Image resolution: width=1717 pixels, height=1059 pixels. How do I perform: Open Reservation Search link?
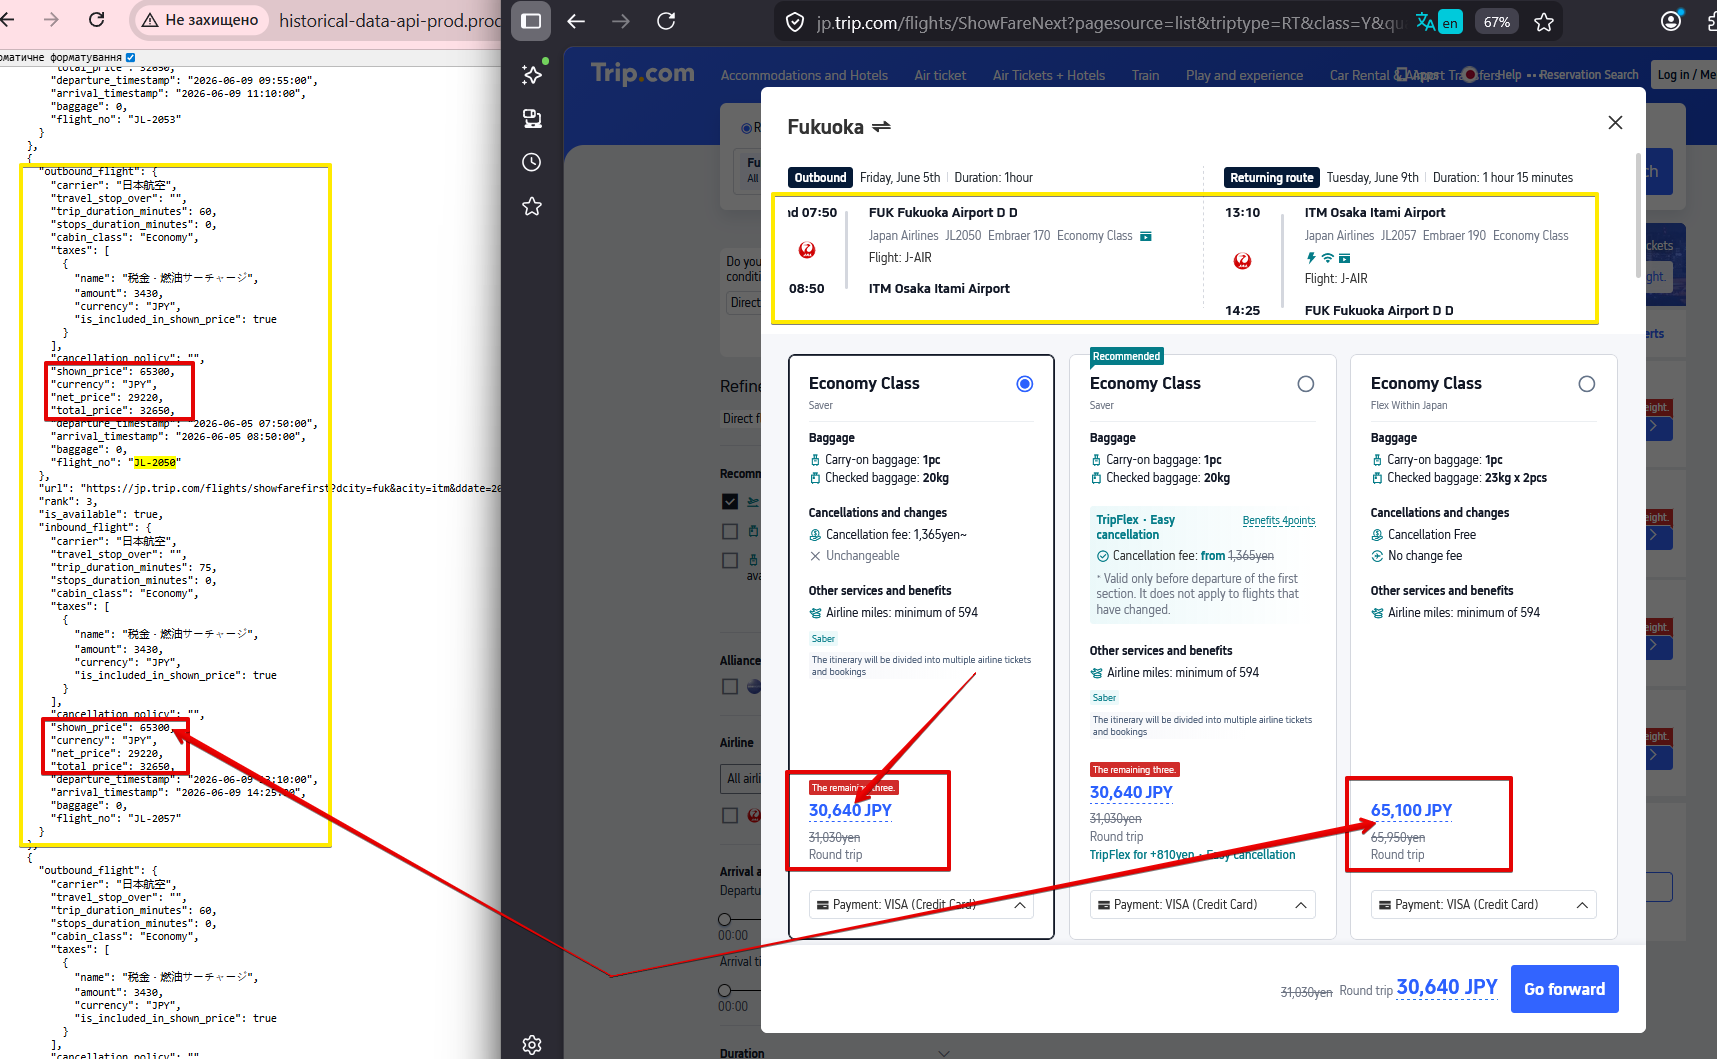1588,75
